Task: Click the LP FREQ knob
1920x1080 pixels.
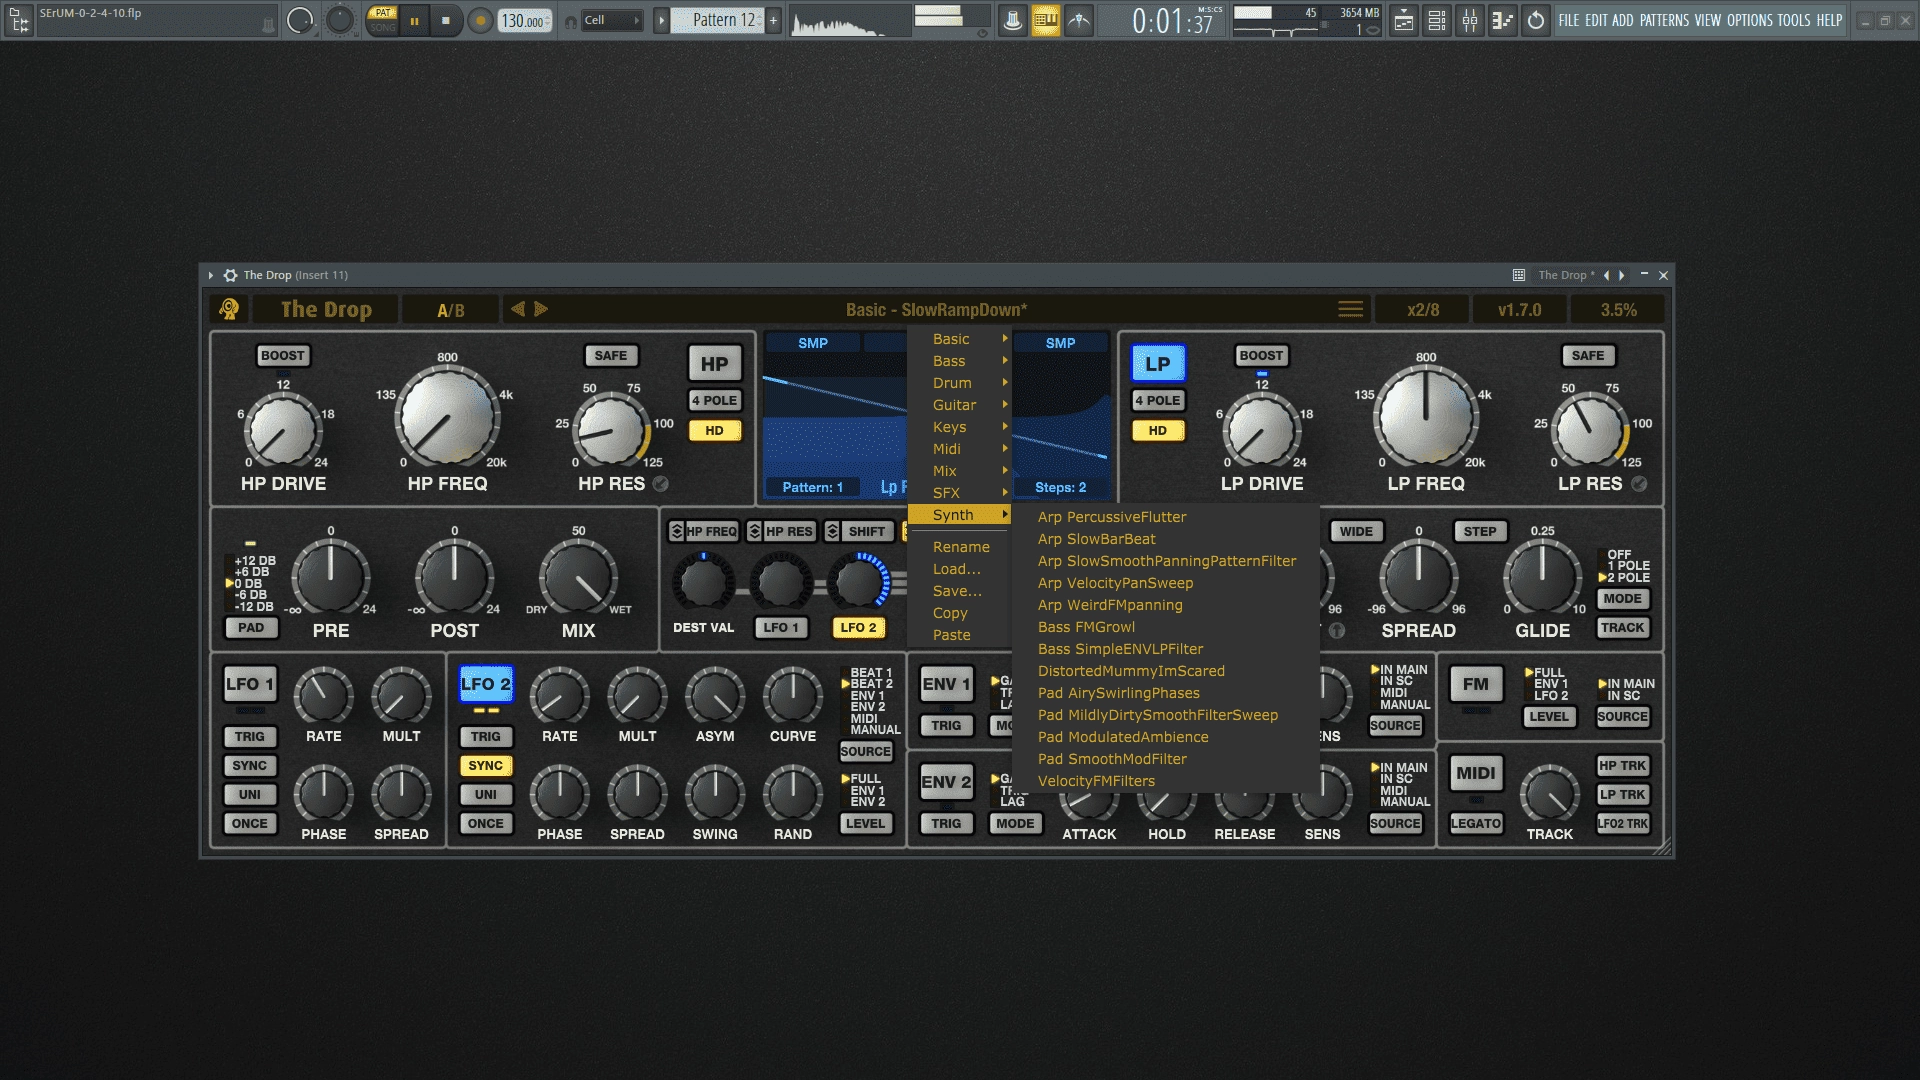Action: [x=1426, y=416]
